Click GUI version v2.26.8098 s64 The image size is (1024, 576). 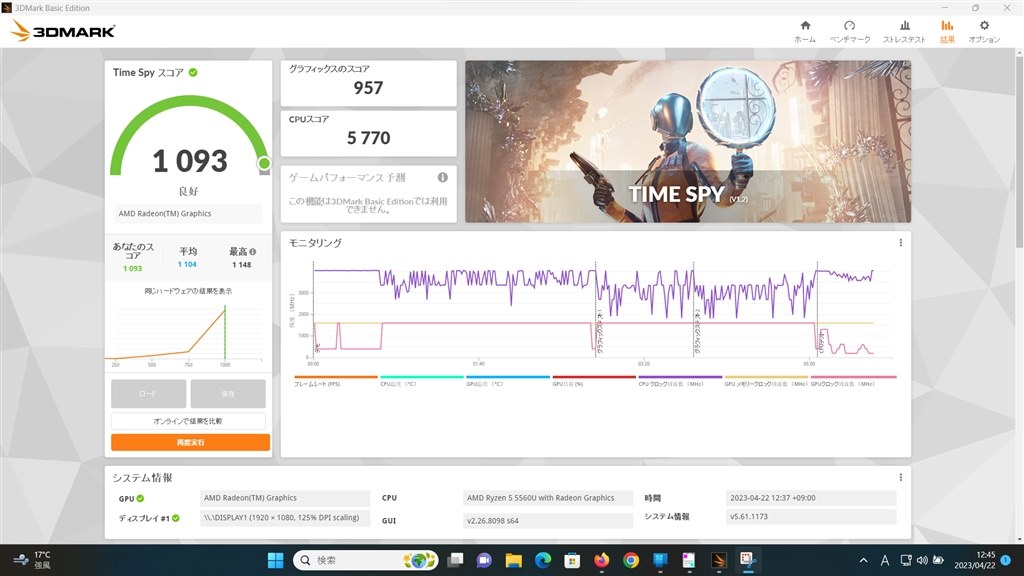pyautogui.click(x=548, y=520)
